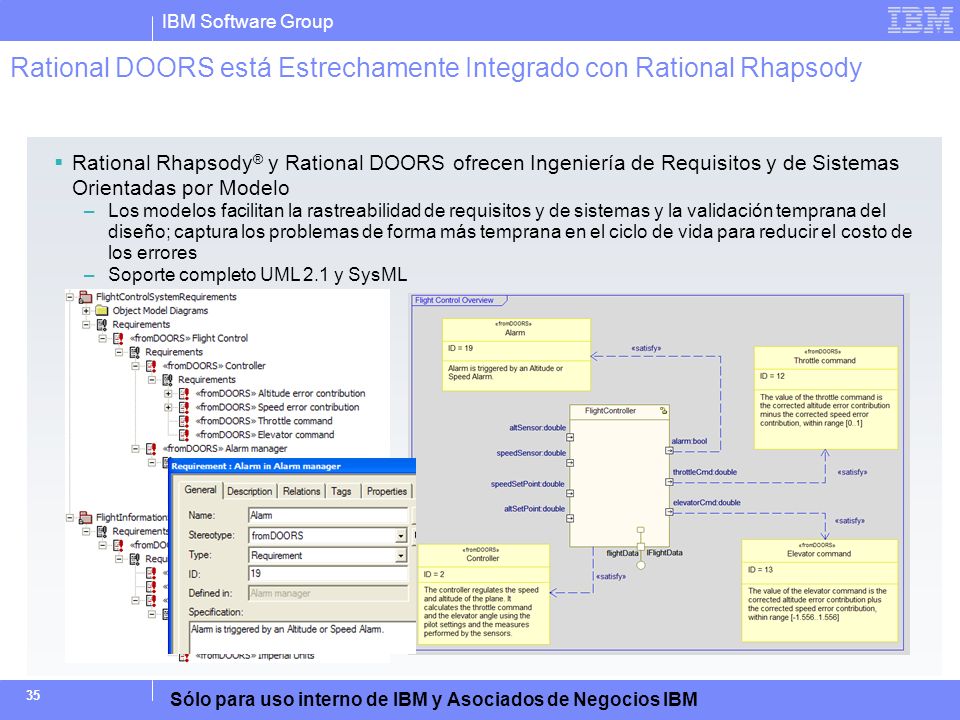Expand Altitude error contribution node
Image resolution: width=960 pixels, height=720 pixels.
[168, 394]
